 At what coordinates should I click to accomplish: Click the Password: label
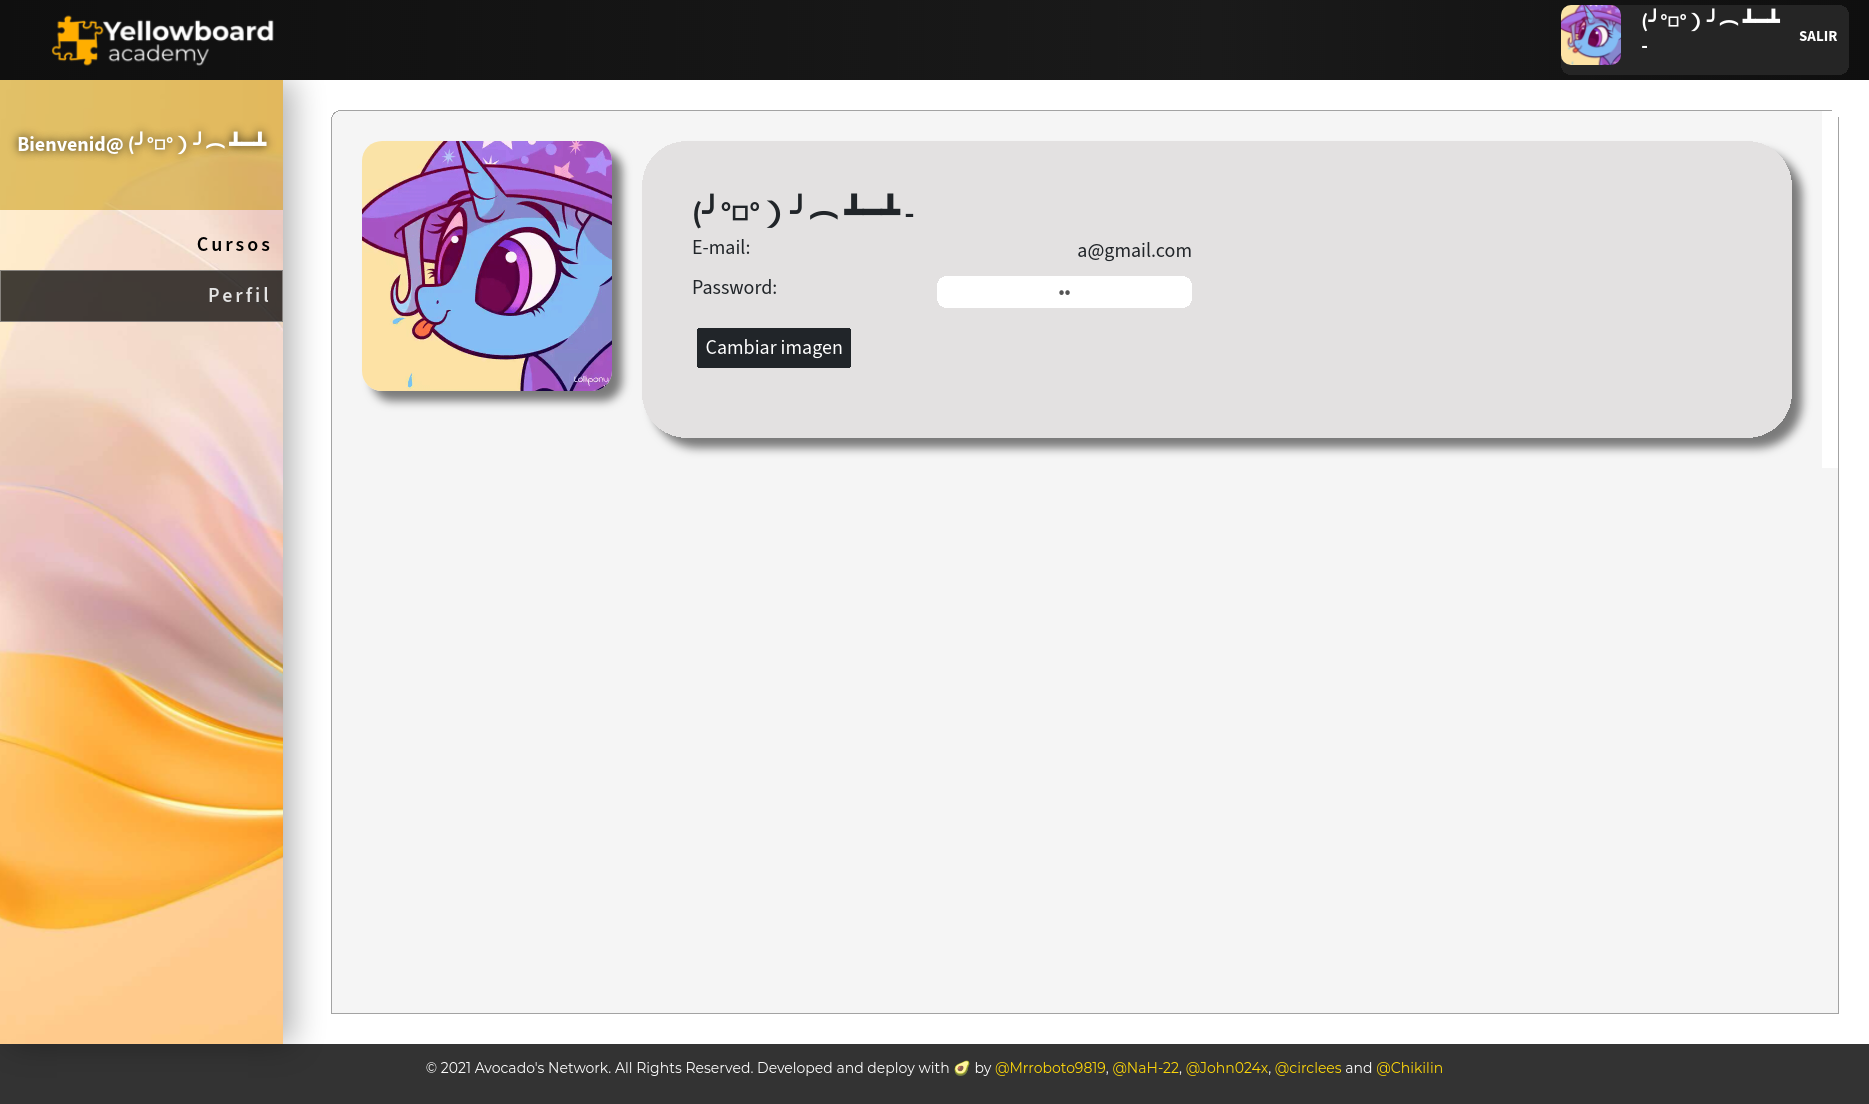(x=734, y=287)
